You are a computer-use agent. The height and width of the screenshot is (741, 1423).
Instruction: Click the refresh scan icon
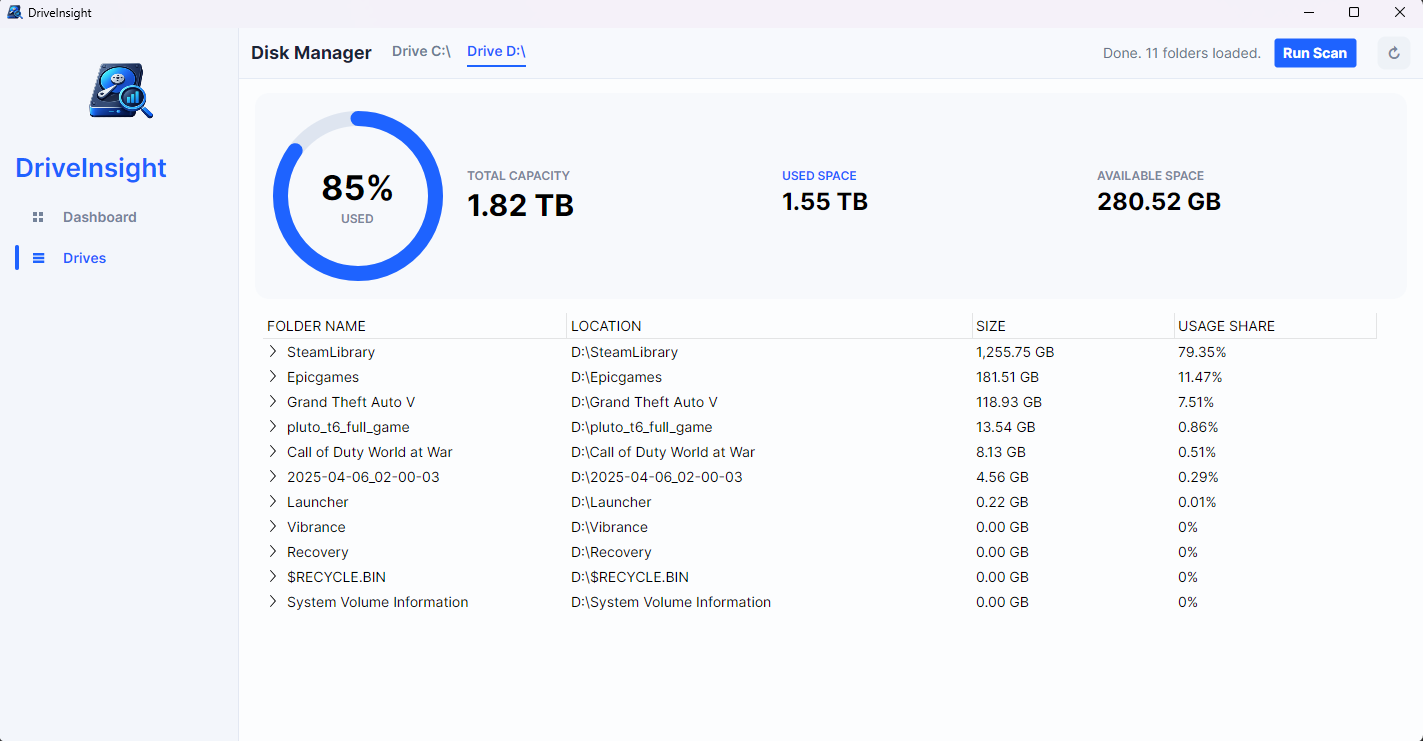click(1394, 52)
